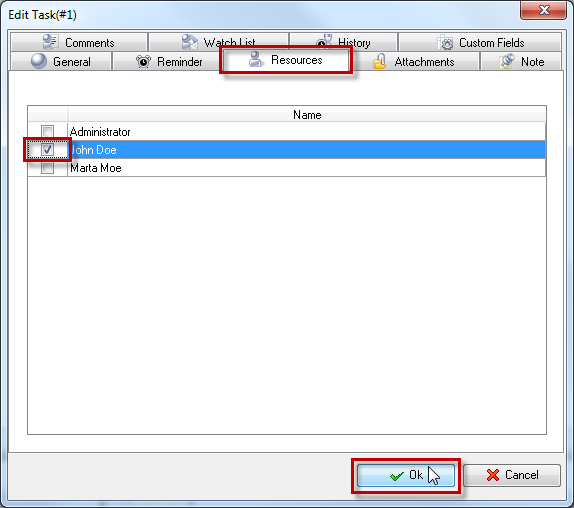Click the red X Cancel icon
This screenshot has height=508, width=574.
pos(493,475)
